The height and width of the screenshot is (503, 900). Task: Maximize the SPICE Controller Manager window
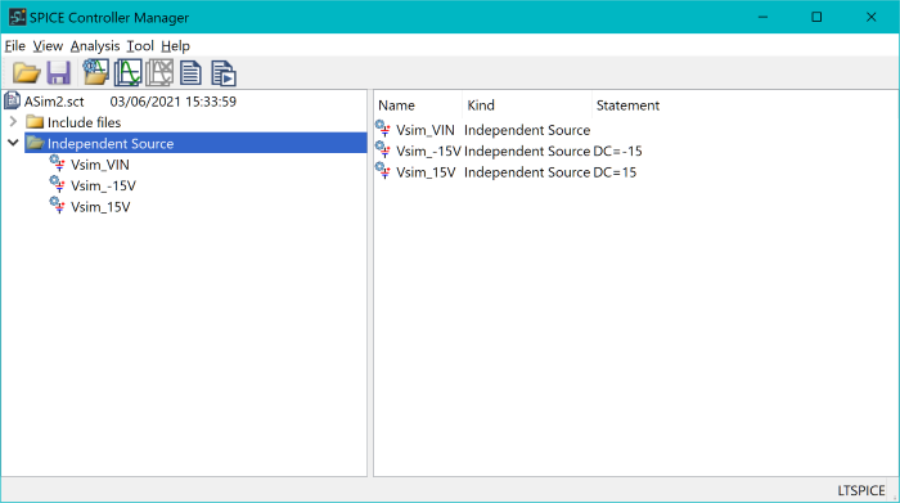tap(817, 17)
